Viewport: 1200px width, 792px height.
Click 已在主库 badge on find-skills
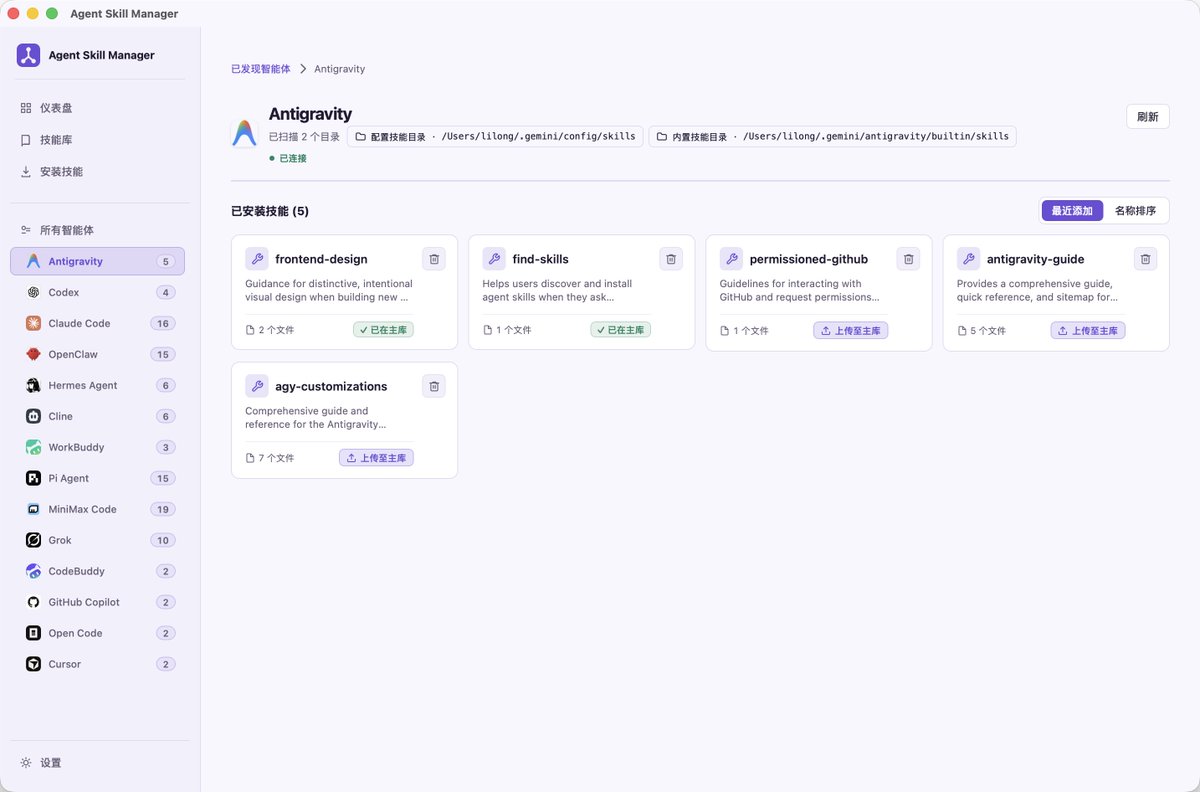[x=620, y=330]
